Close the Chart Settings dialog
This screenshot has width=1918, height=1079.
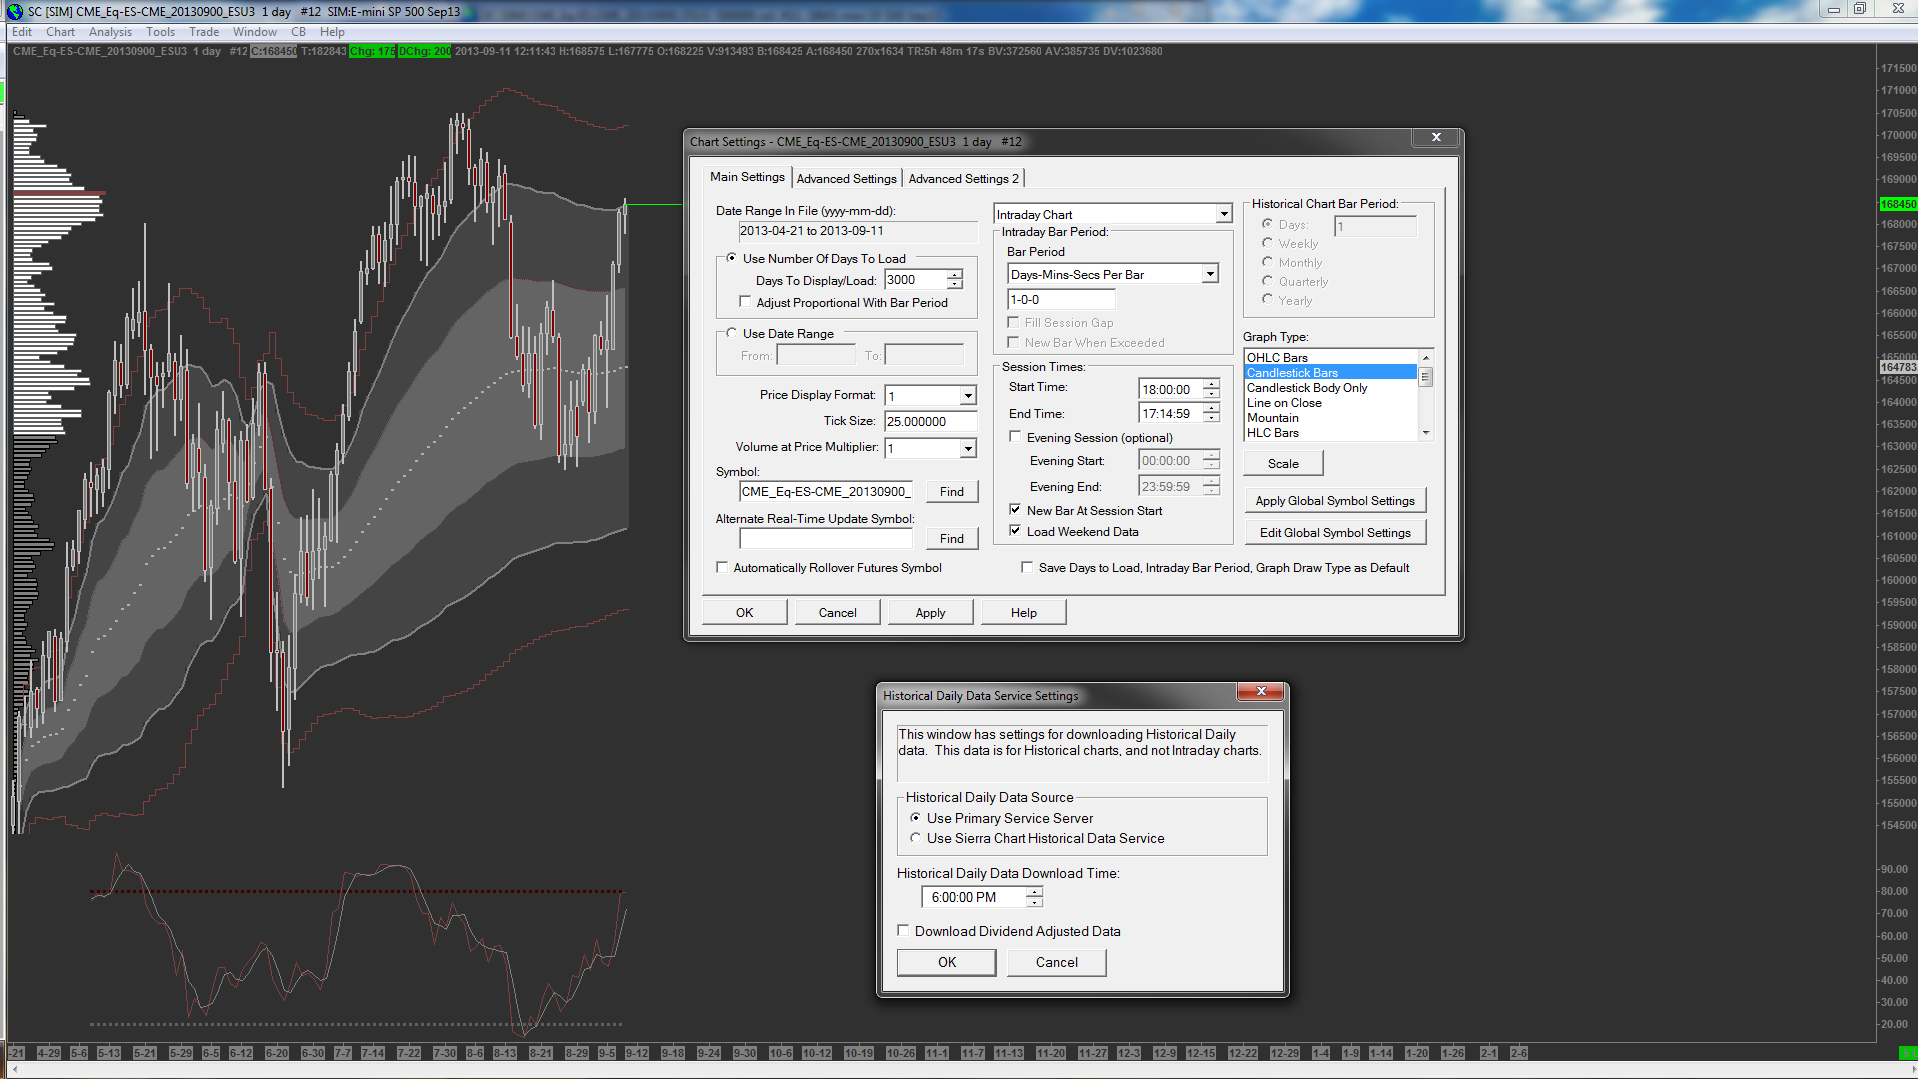pyautogui.click(x=1436, y=138)
